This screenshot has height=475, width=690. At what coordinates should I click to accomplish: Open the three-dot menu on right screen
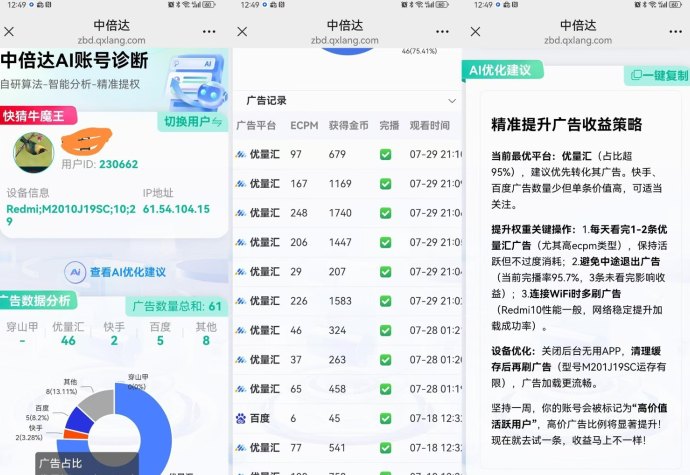pos(675,32)
